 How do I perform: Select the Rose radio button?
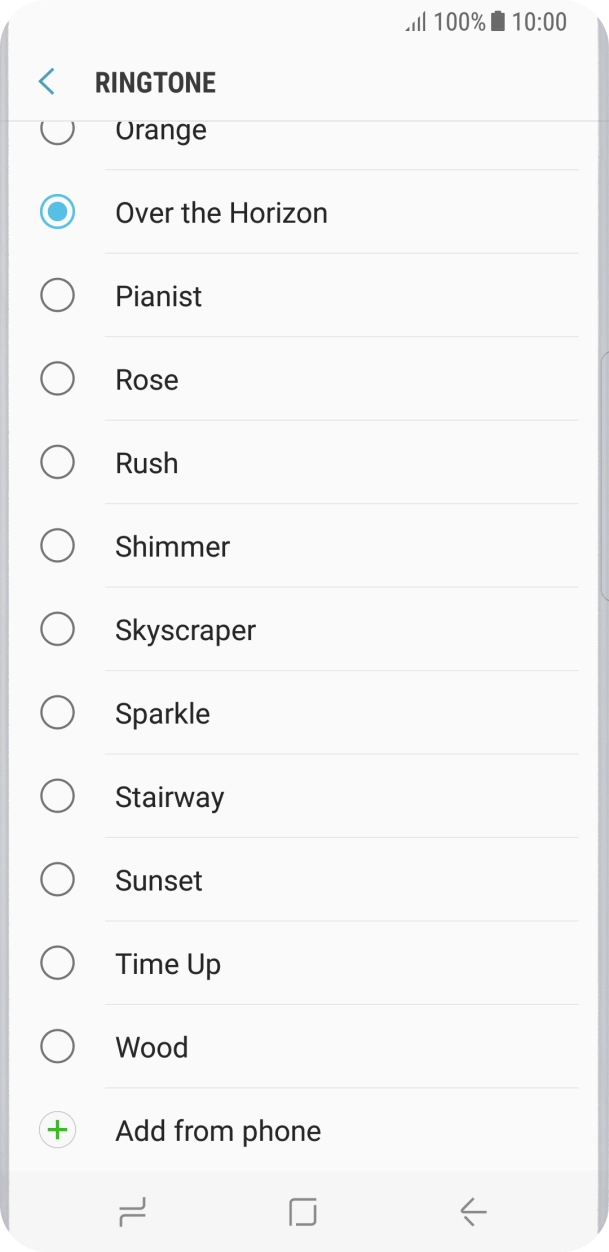click(57, 380)
